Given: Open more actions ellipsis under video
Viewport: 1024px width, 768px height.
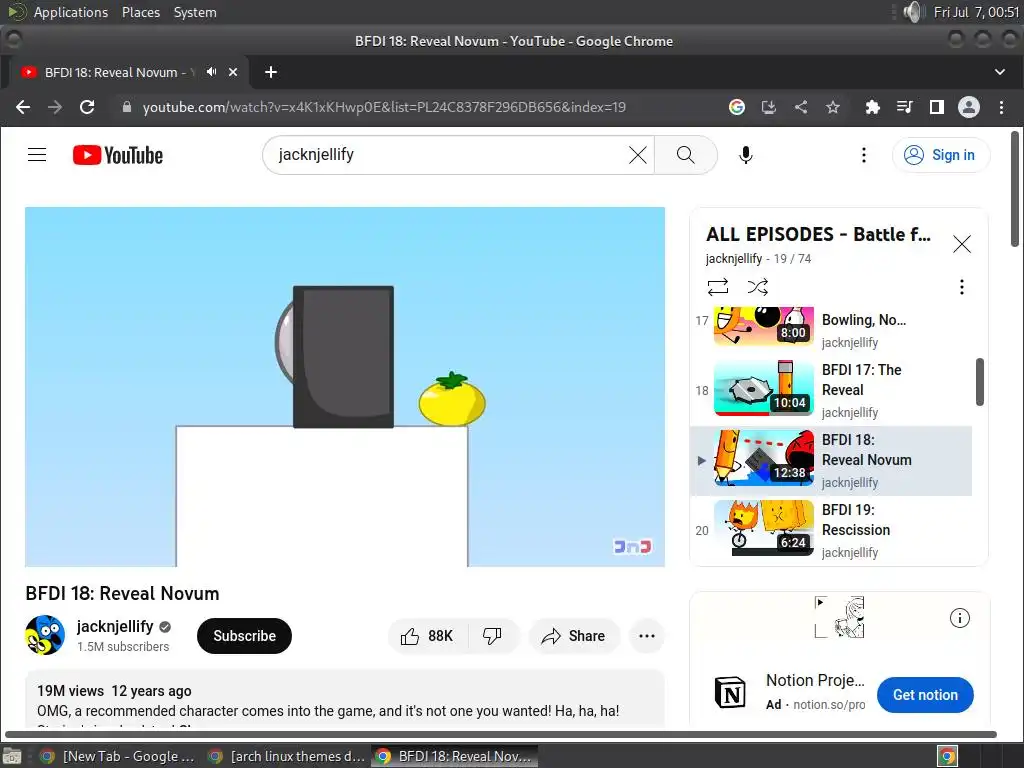Looking at the screenshot, I should point(647,636).
